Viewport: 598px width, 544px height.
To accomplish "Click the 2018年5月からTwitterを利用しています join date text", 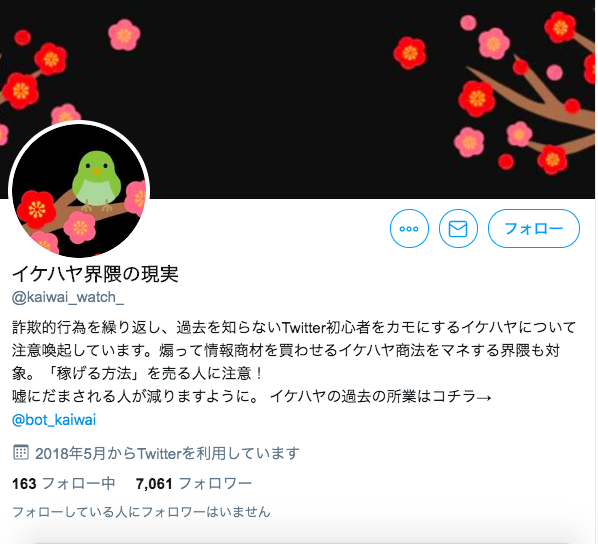I will [x=167, y=453].
